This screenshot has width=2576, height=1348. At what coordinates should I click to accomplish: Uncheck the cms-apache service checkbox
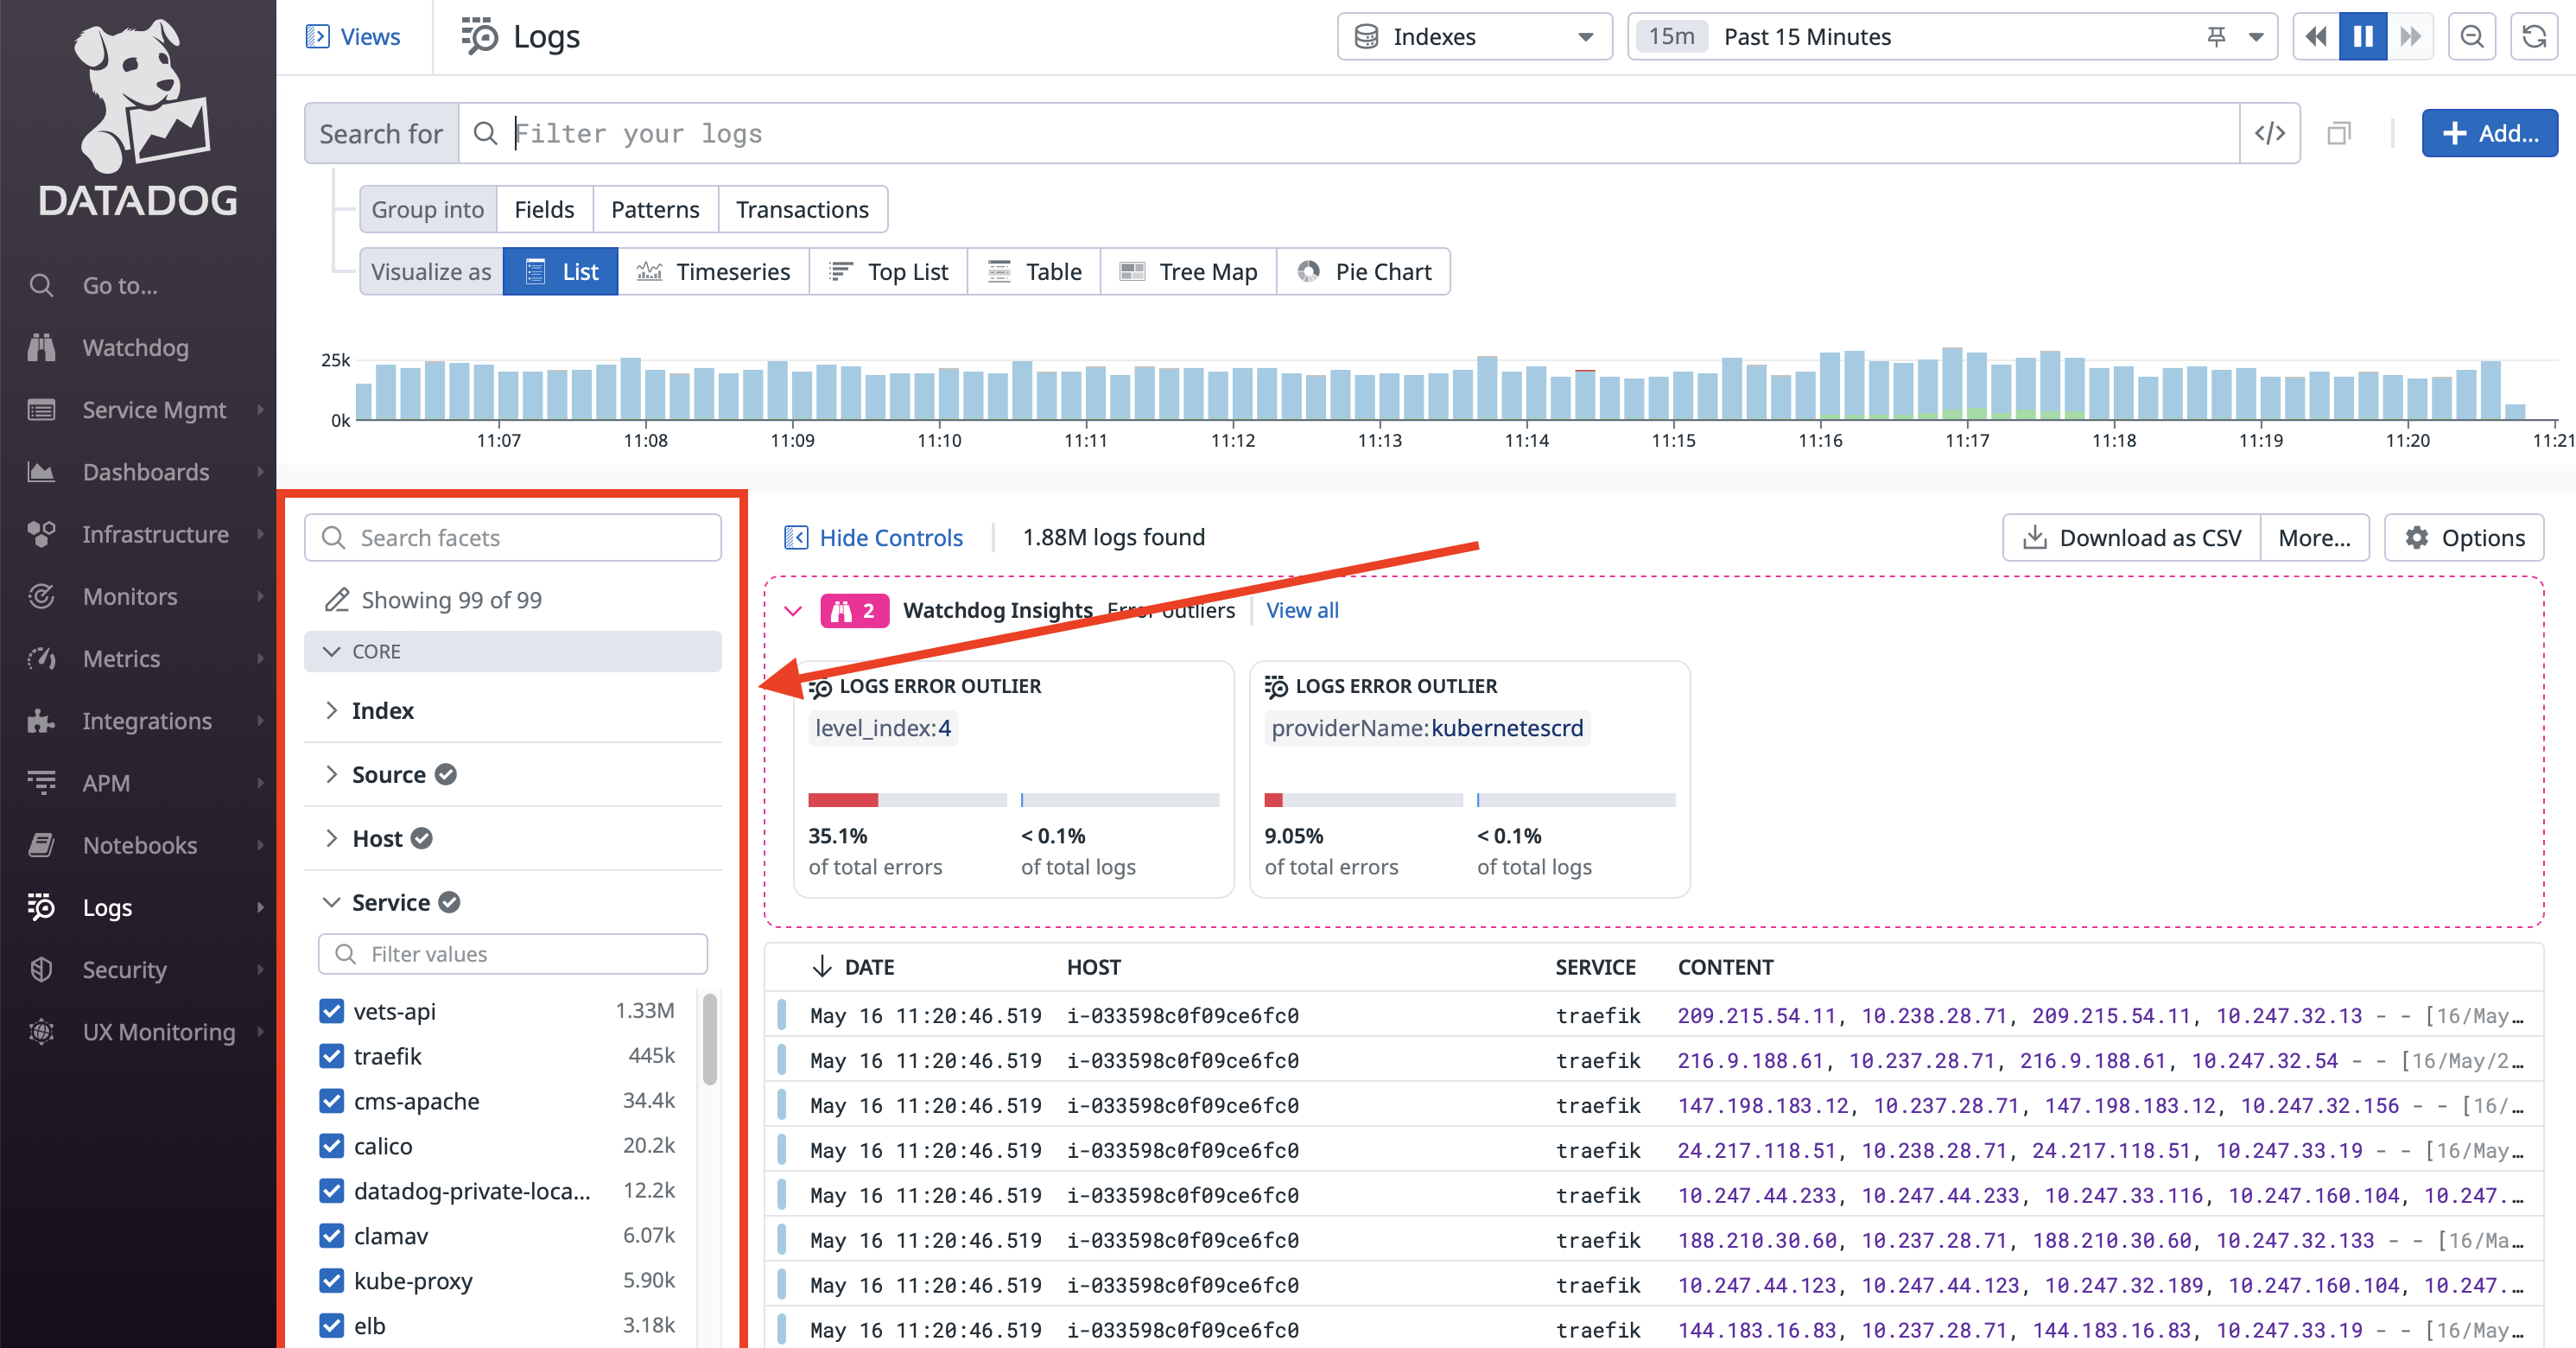coord(332,1101)
